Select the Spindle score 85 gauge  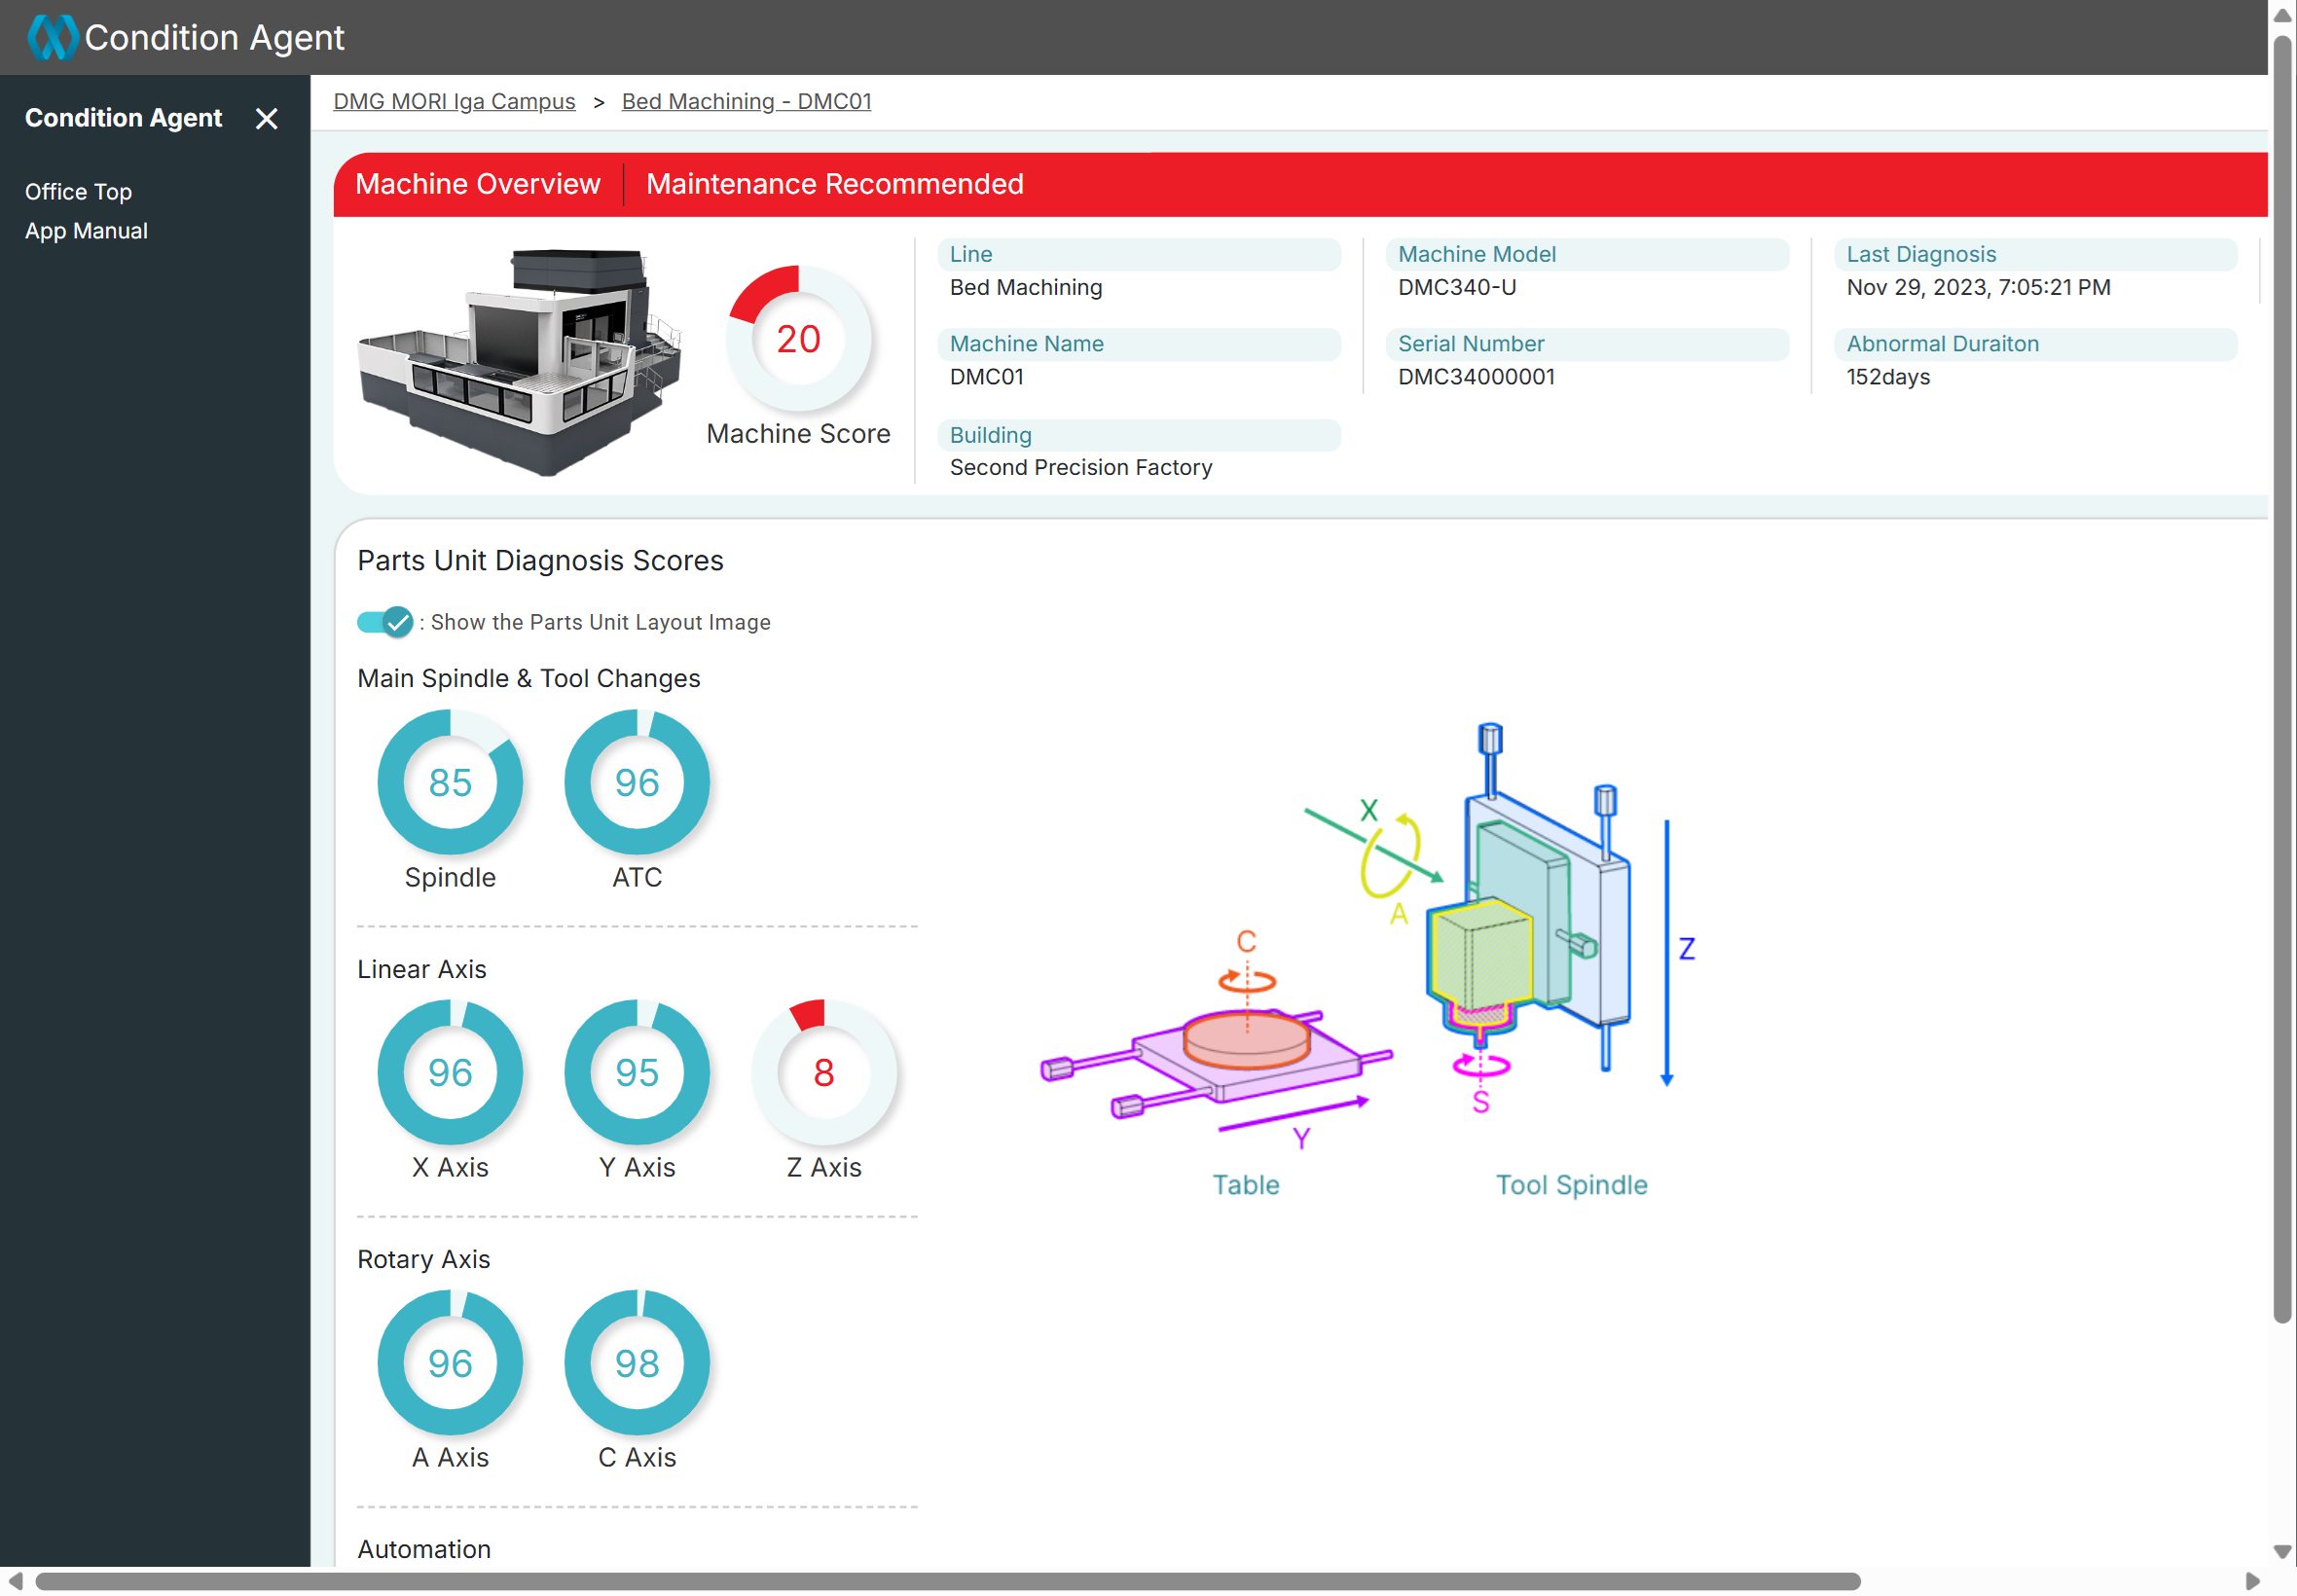[450, 782]
